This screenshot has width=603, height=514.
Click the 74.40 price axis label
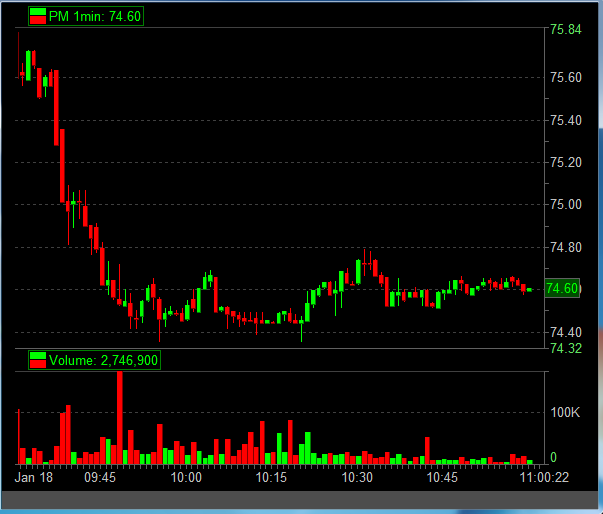[566, 332]
